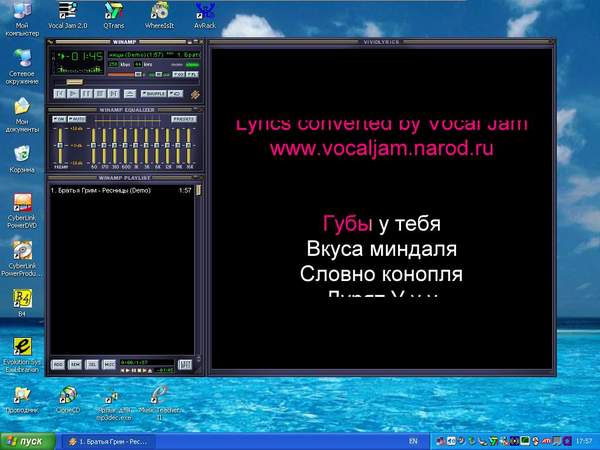Click the Winamp Eject button
600x450 pixels.
point(130,93)
